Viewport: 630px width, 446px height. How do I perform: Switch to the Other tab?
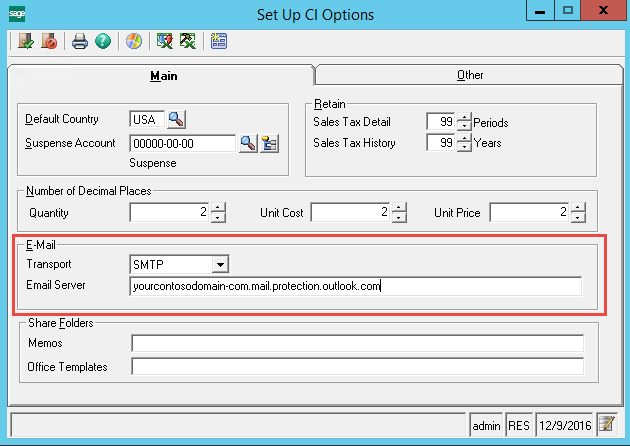469,75
